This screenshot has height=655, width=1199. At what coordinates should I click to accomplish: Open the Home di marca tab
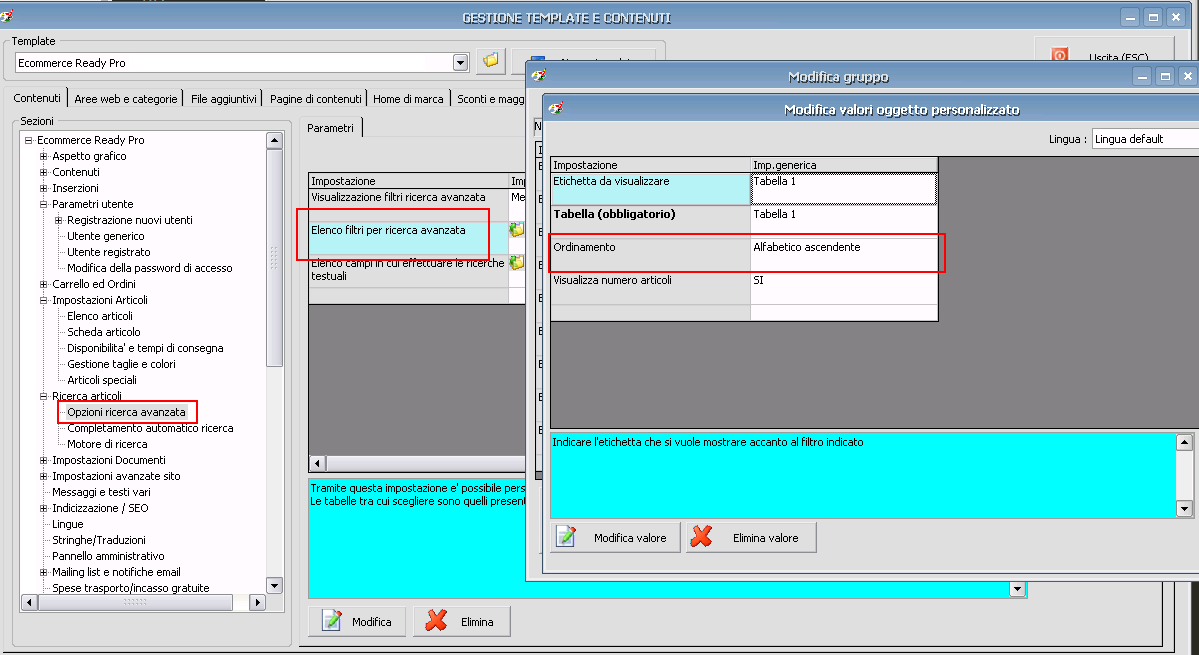coord(408,99)
